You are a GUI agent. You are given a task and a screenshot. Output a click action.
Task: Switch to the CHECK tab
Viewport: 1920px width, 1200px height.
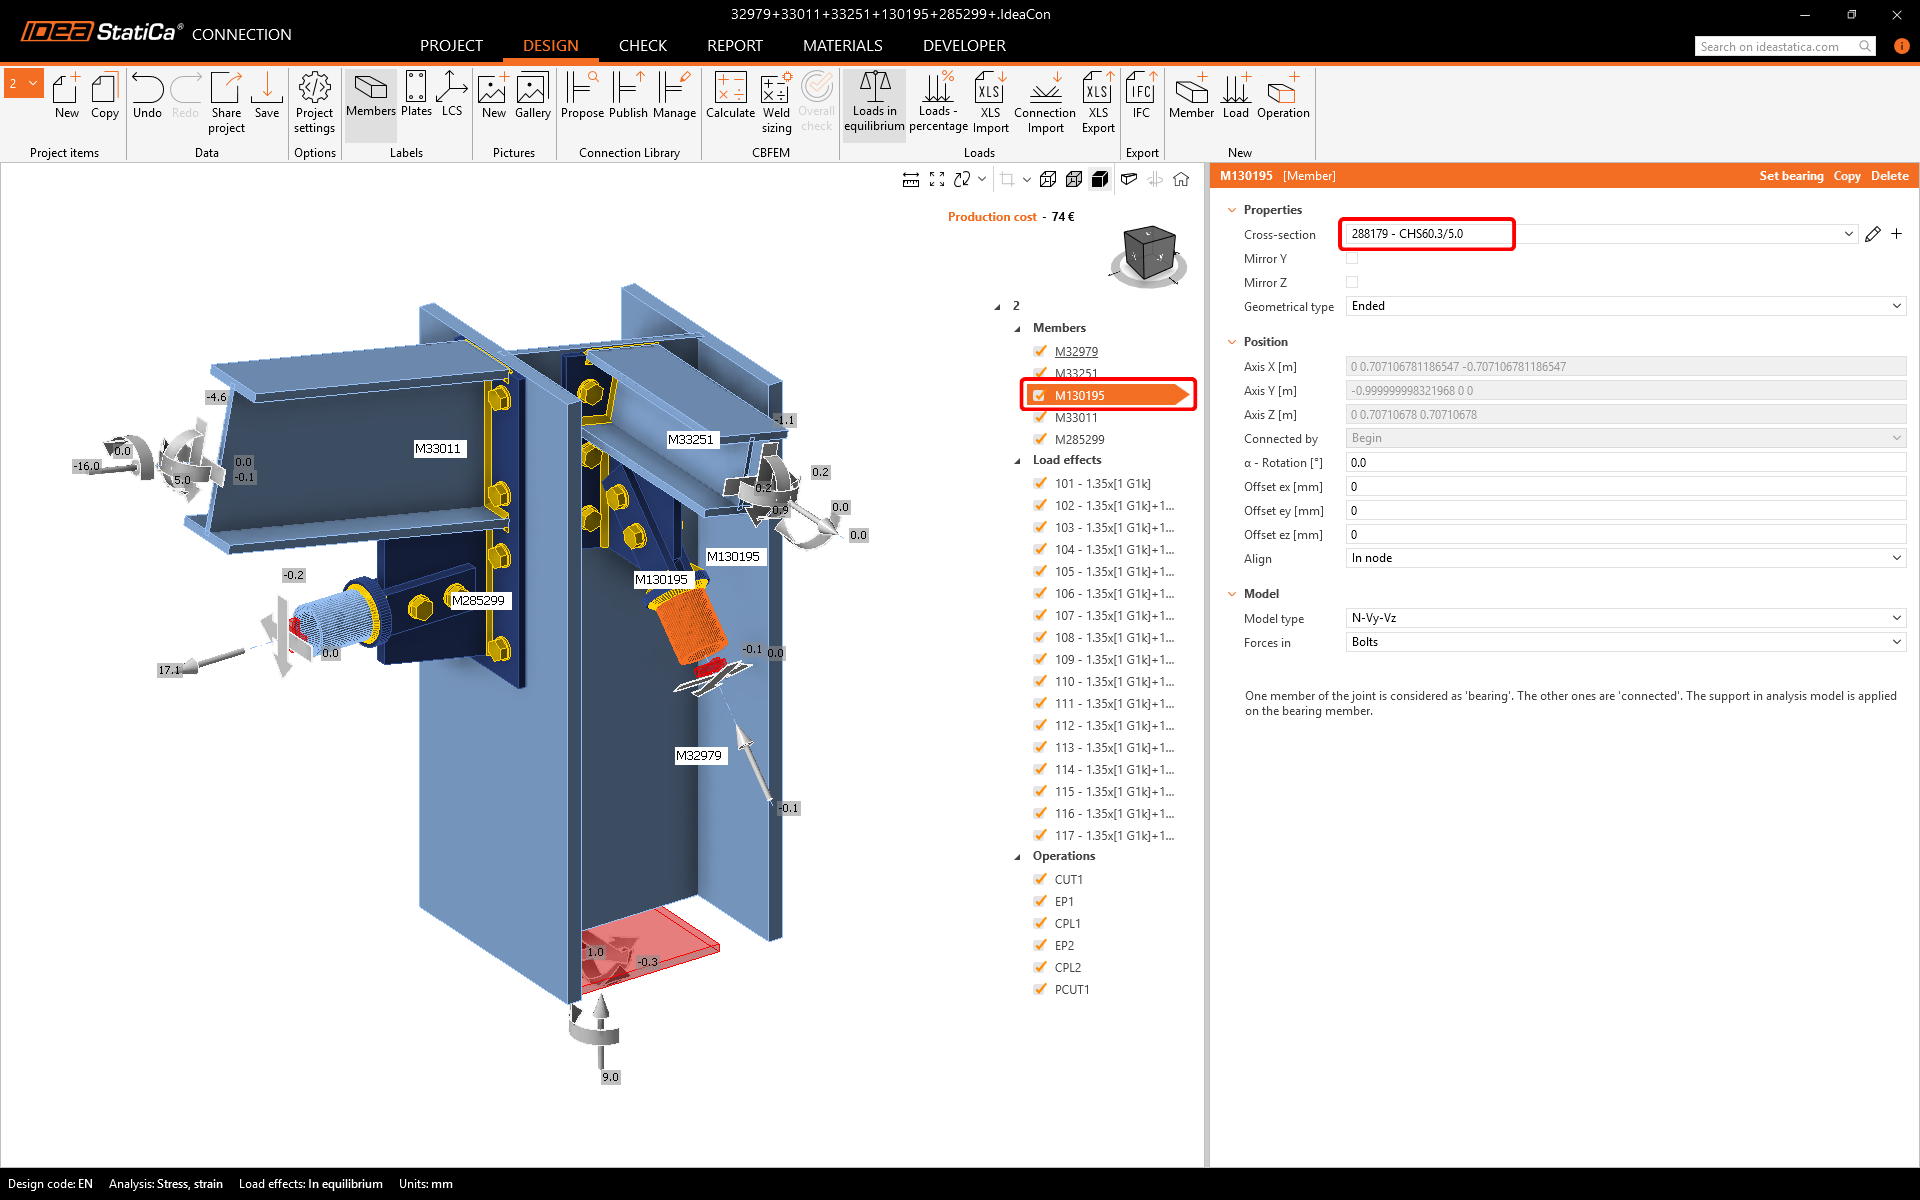pyautogui.click(x=642, y=46)
